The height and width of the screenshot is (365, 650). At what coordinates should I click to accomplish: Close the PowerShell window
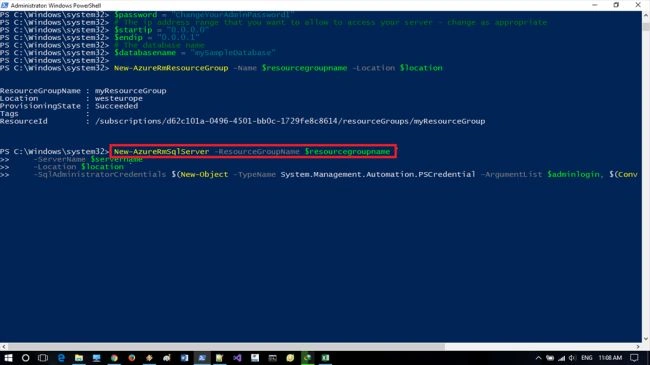coord(638,5)
